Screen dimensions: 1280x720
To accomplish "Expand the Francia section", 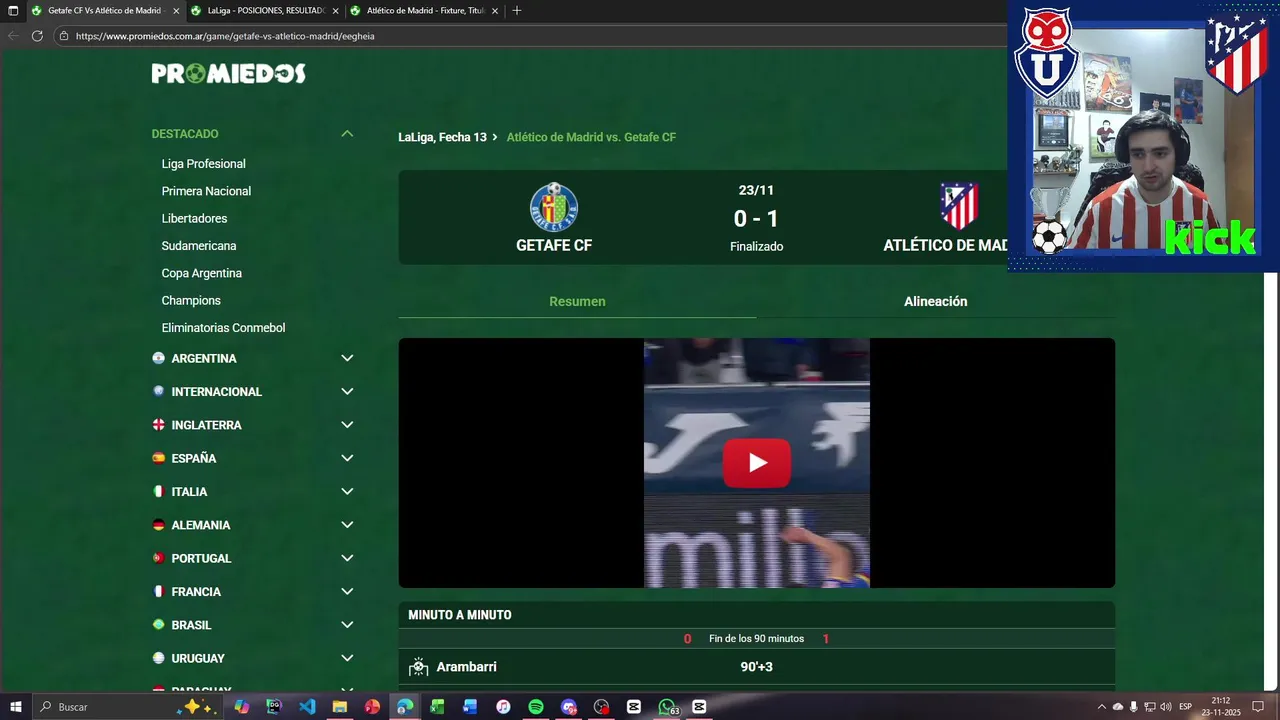I will 347,591.
